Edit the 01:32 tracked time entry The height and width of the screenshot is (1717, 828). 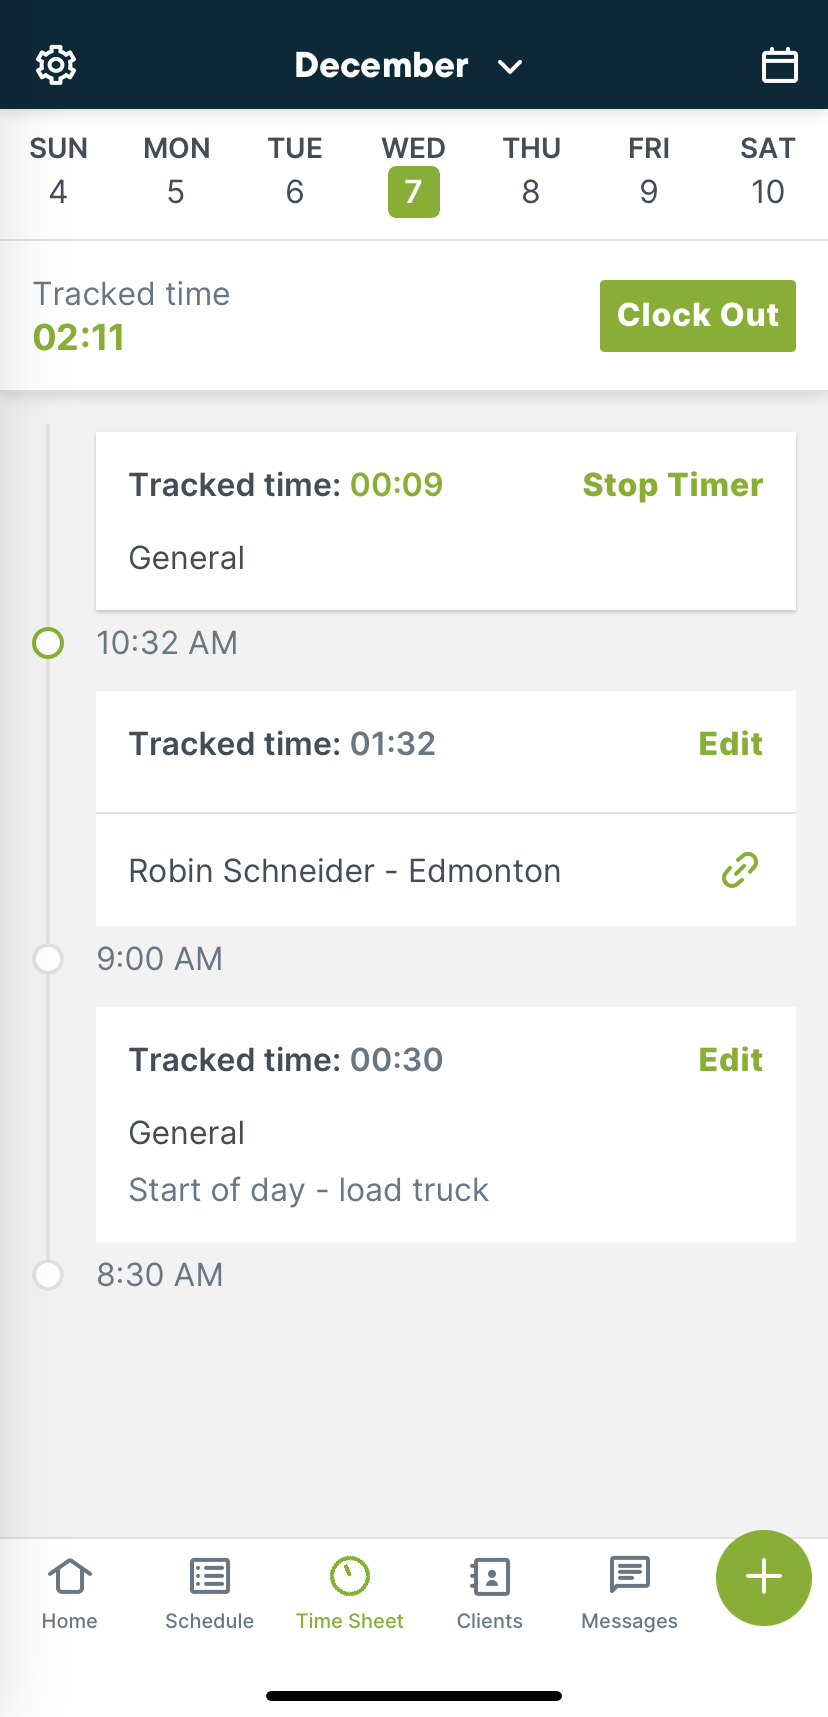(730, 744)
